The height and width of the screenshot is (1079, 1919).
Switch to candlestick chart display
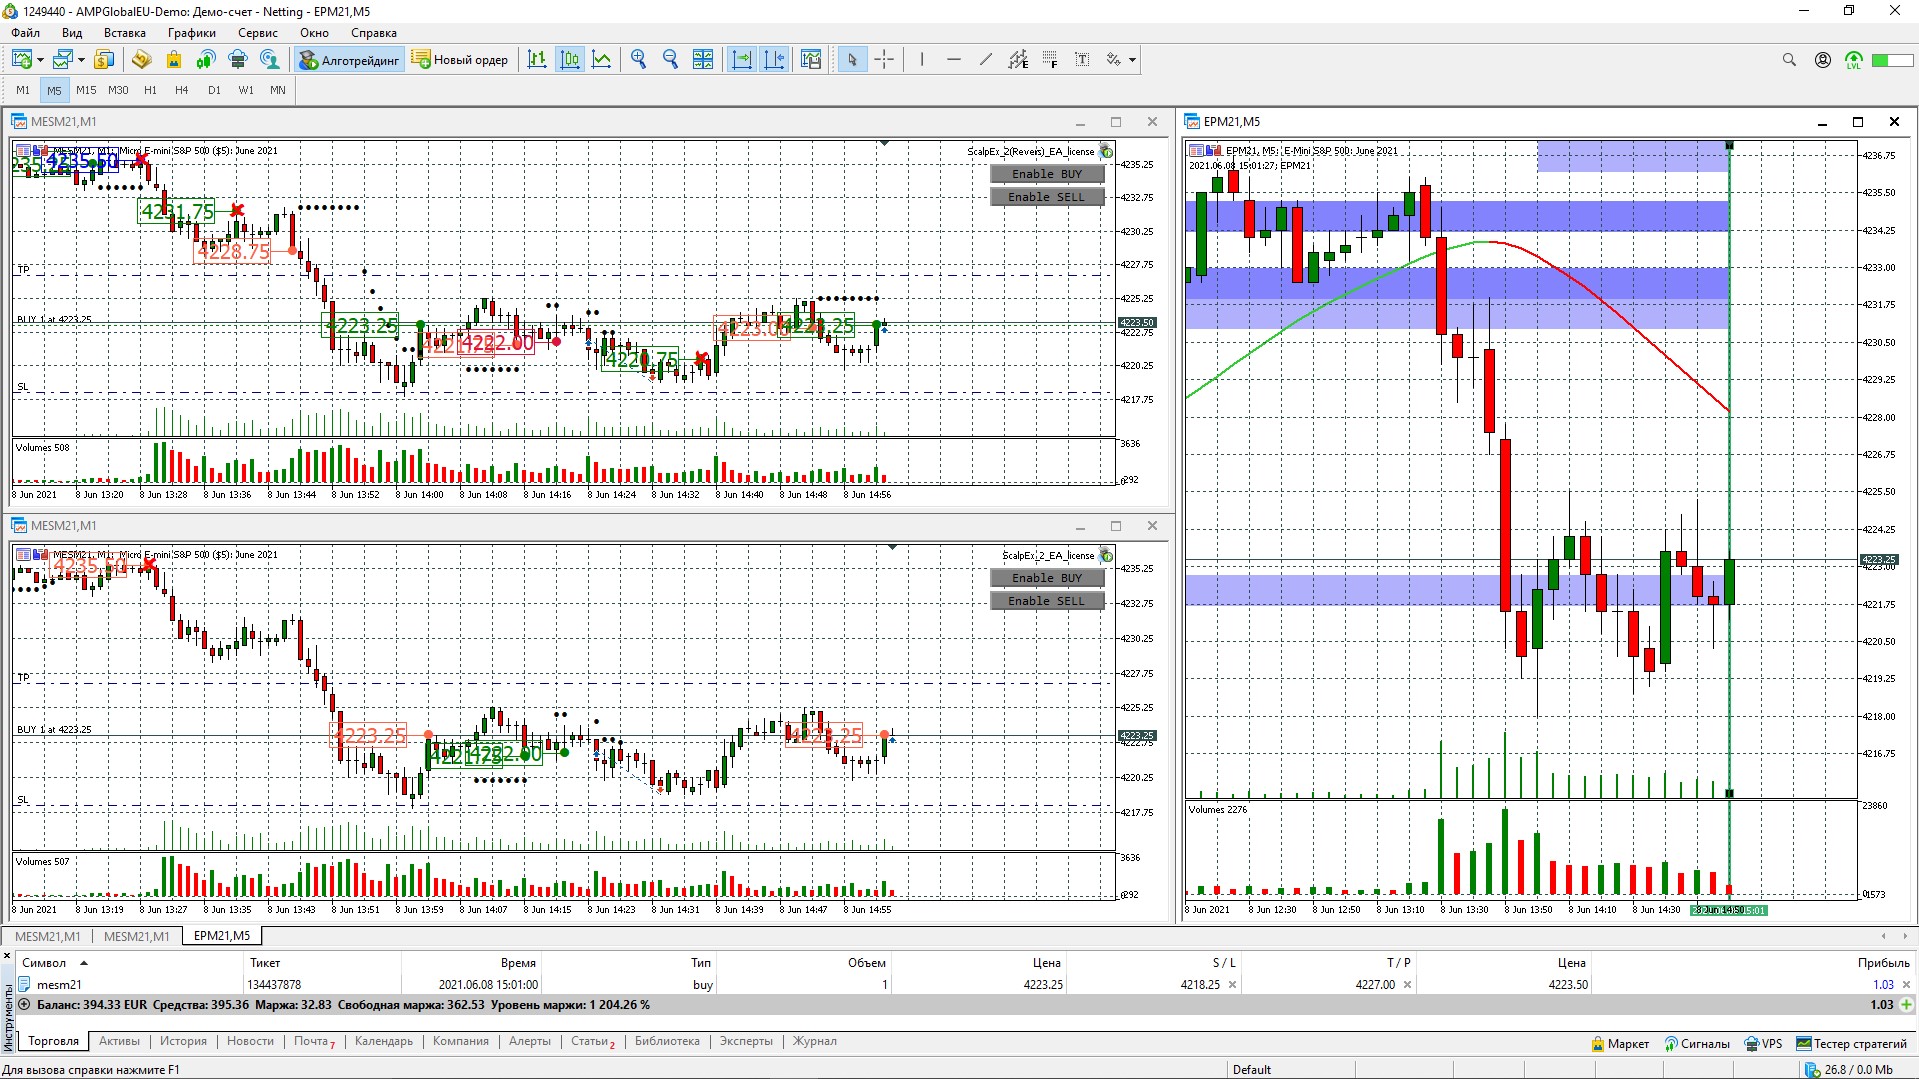tap(570, 60)
